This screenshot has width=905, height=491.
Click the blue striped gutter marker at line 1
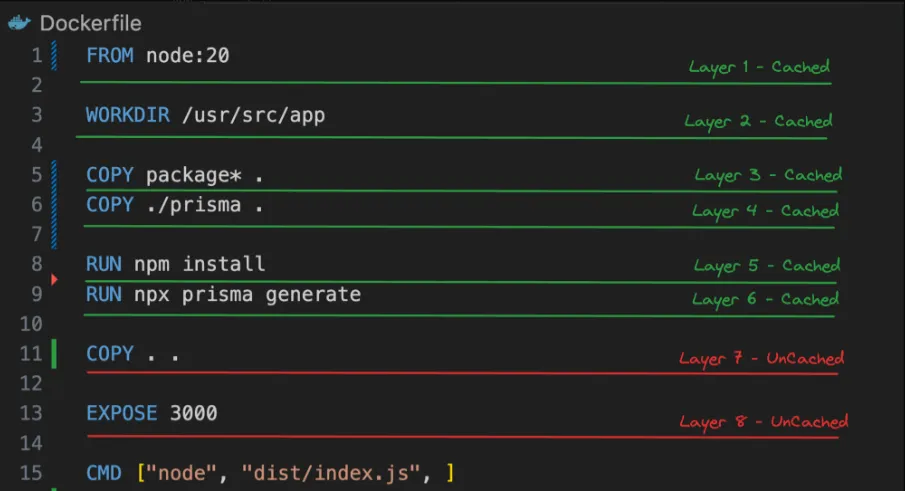(x=53, y=56)
